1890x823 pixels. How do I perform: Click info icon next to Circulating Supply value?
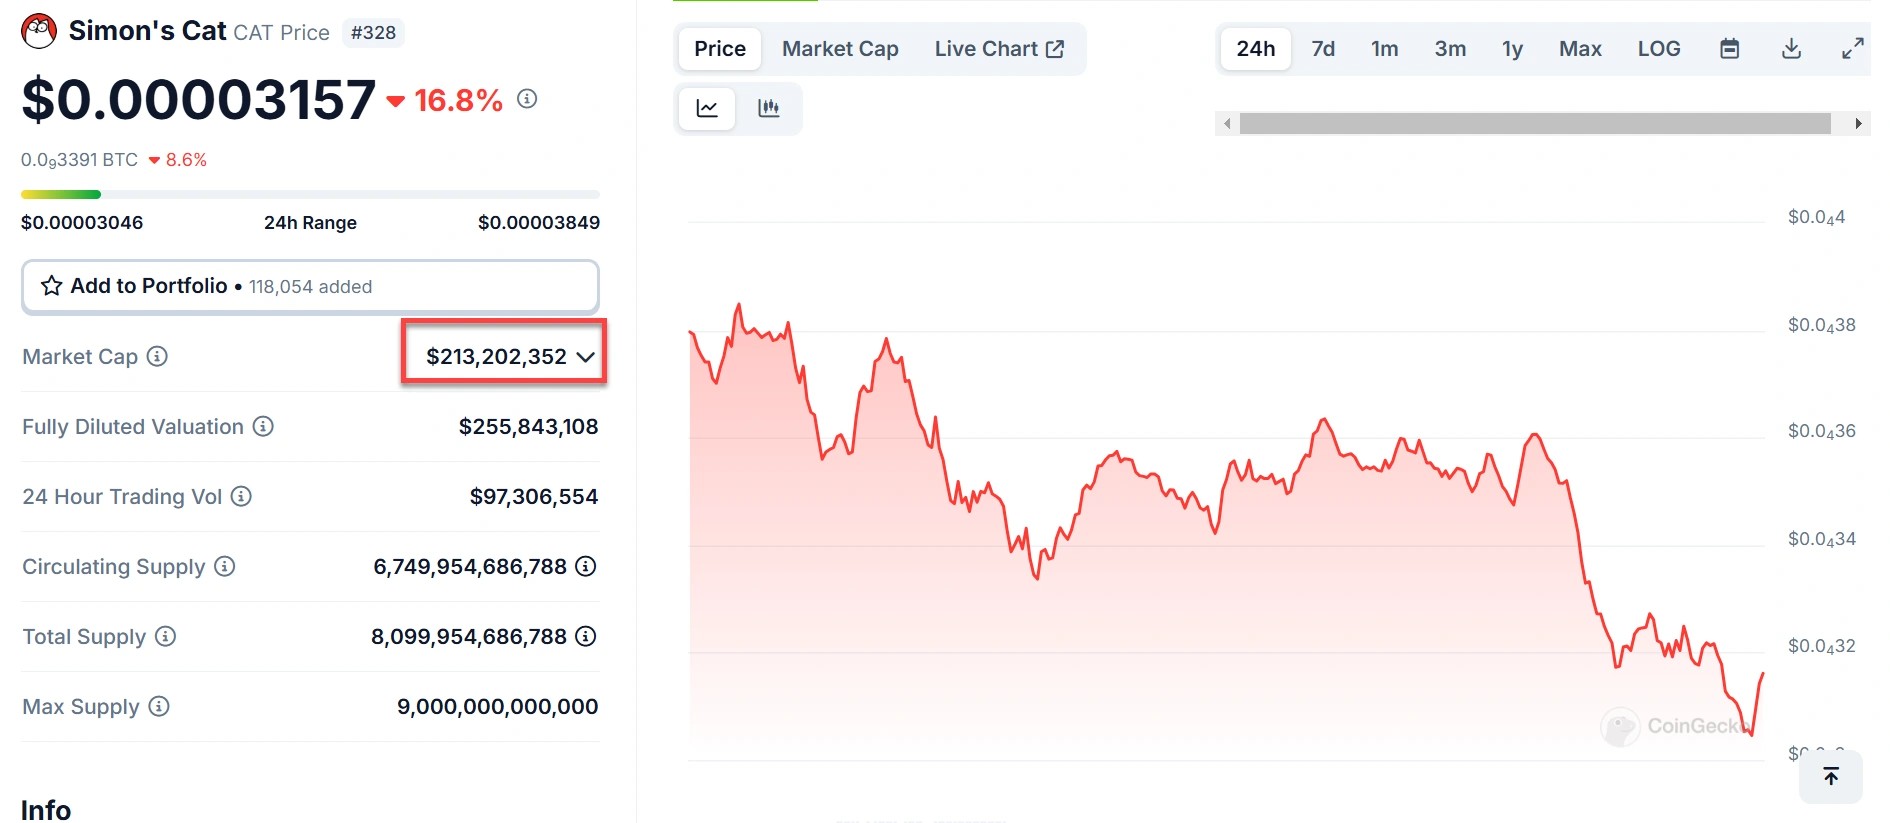[x=586, y=566]
